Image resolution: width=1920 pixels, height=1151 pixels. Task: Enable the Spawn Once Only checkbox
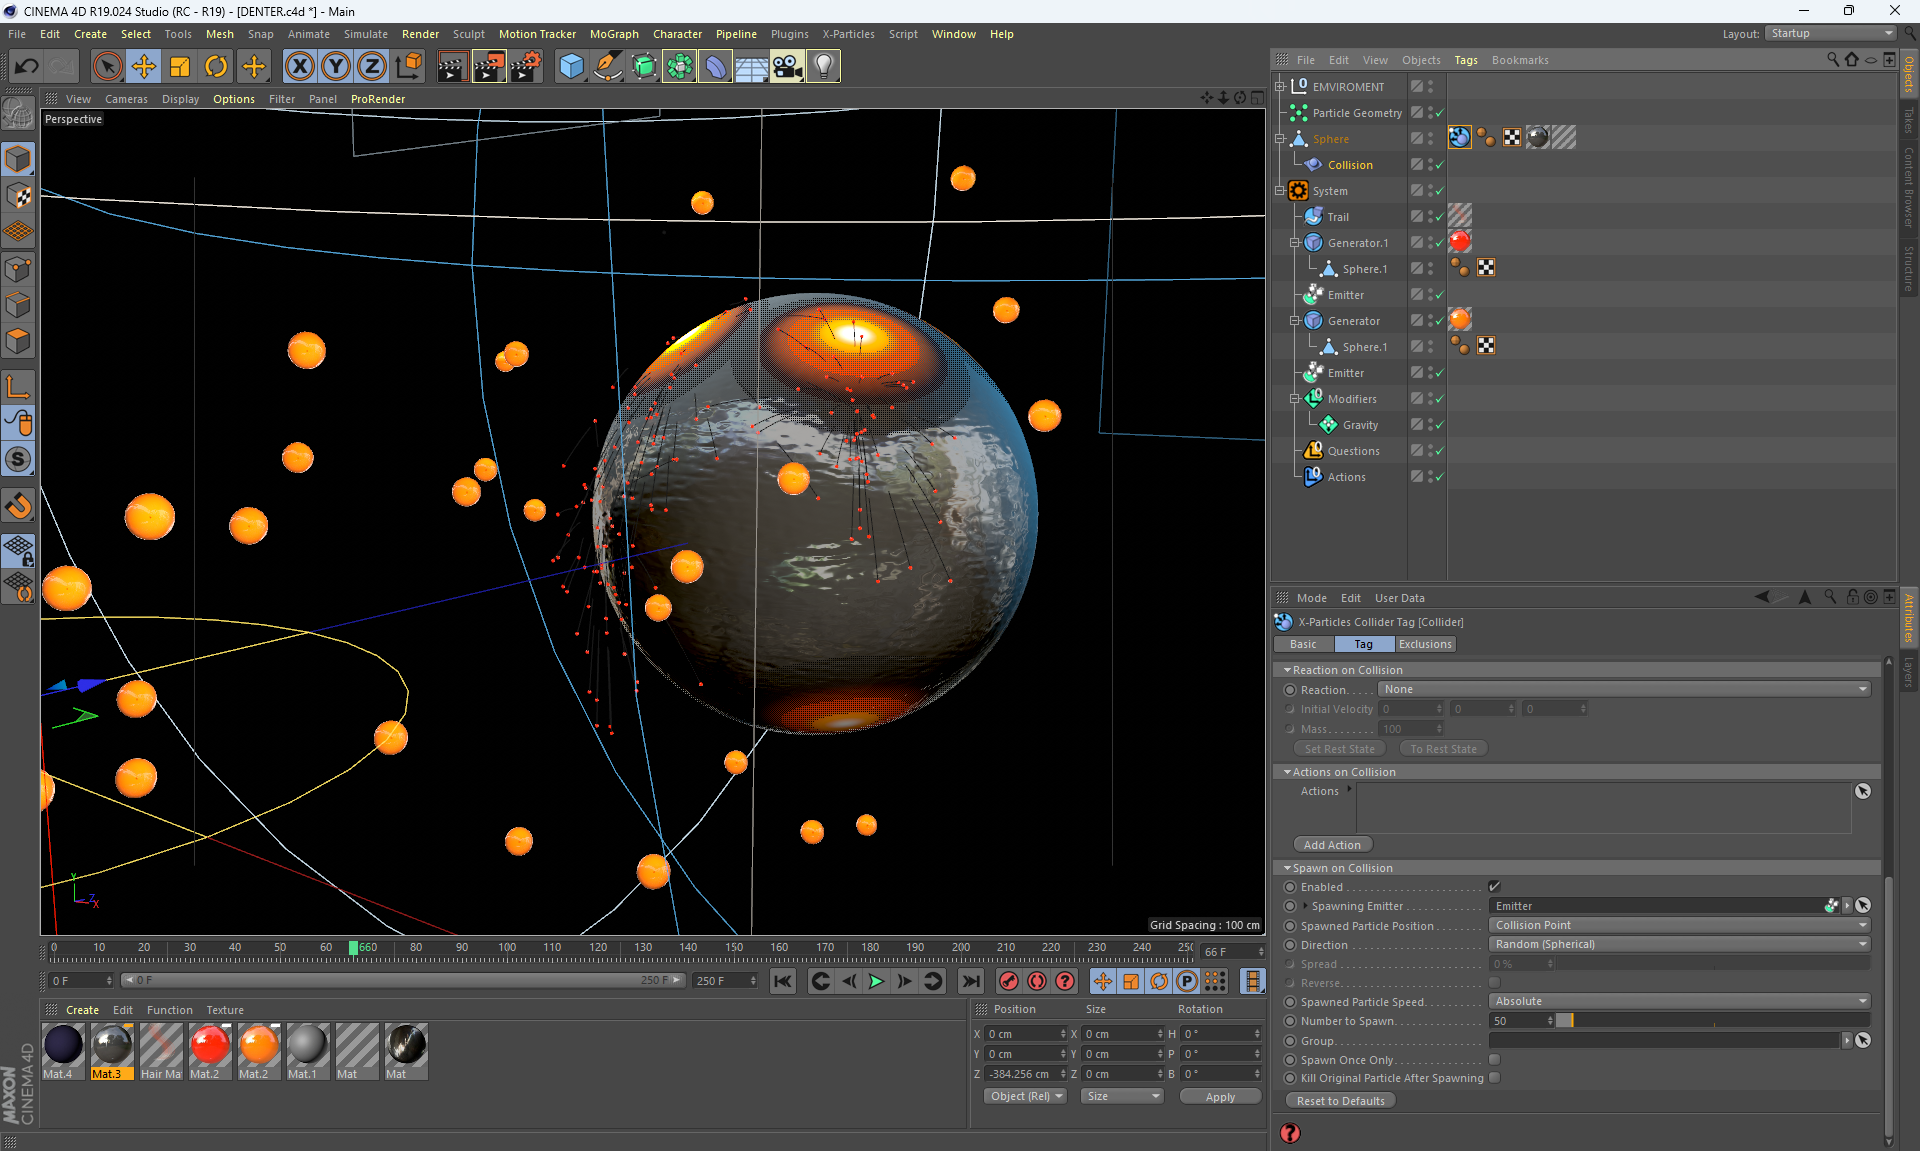point(1494,1059)
